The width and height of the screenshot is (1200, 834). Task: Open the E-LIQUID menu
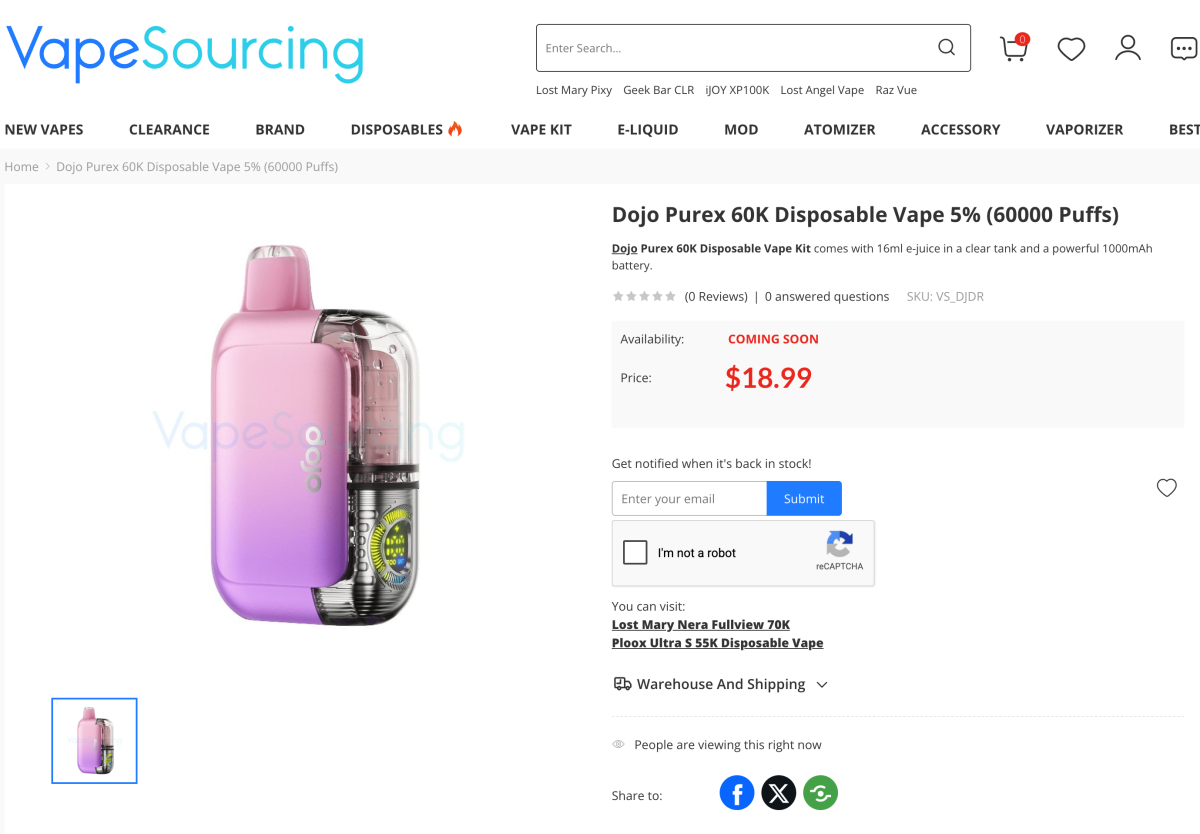[647, 129]
